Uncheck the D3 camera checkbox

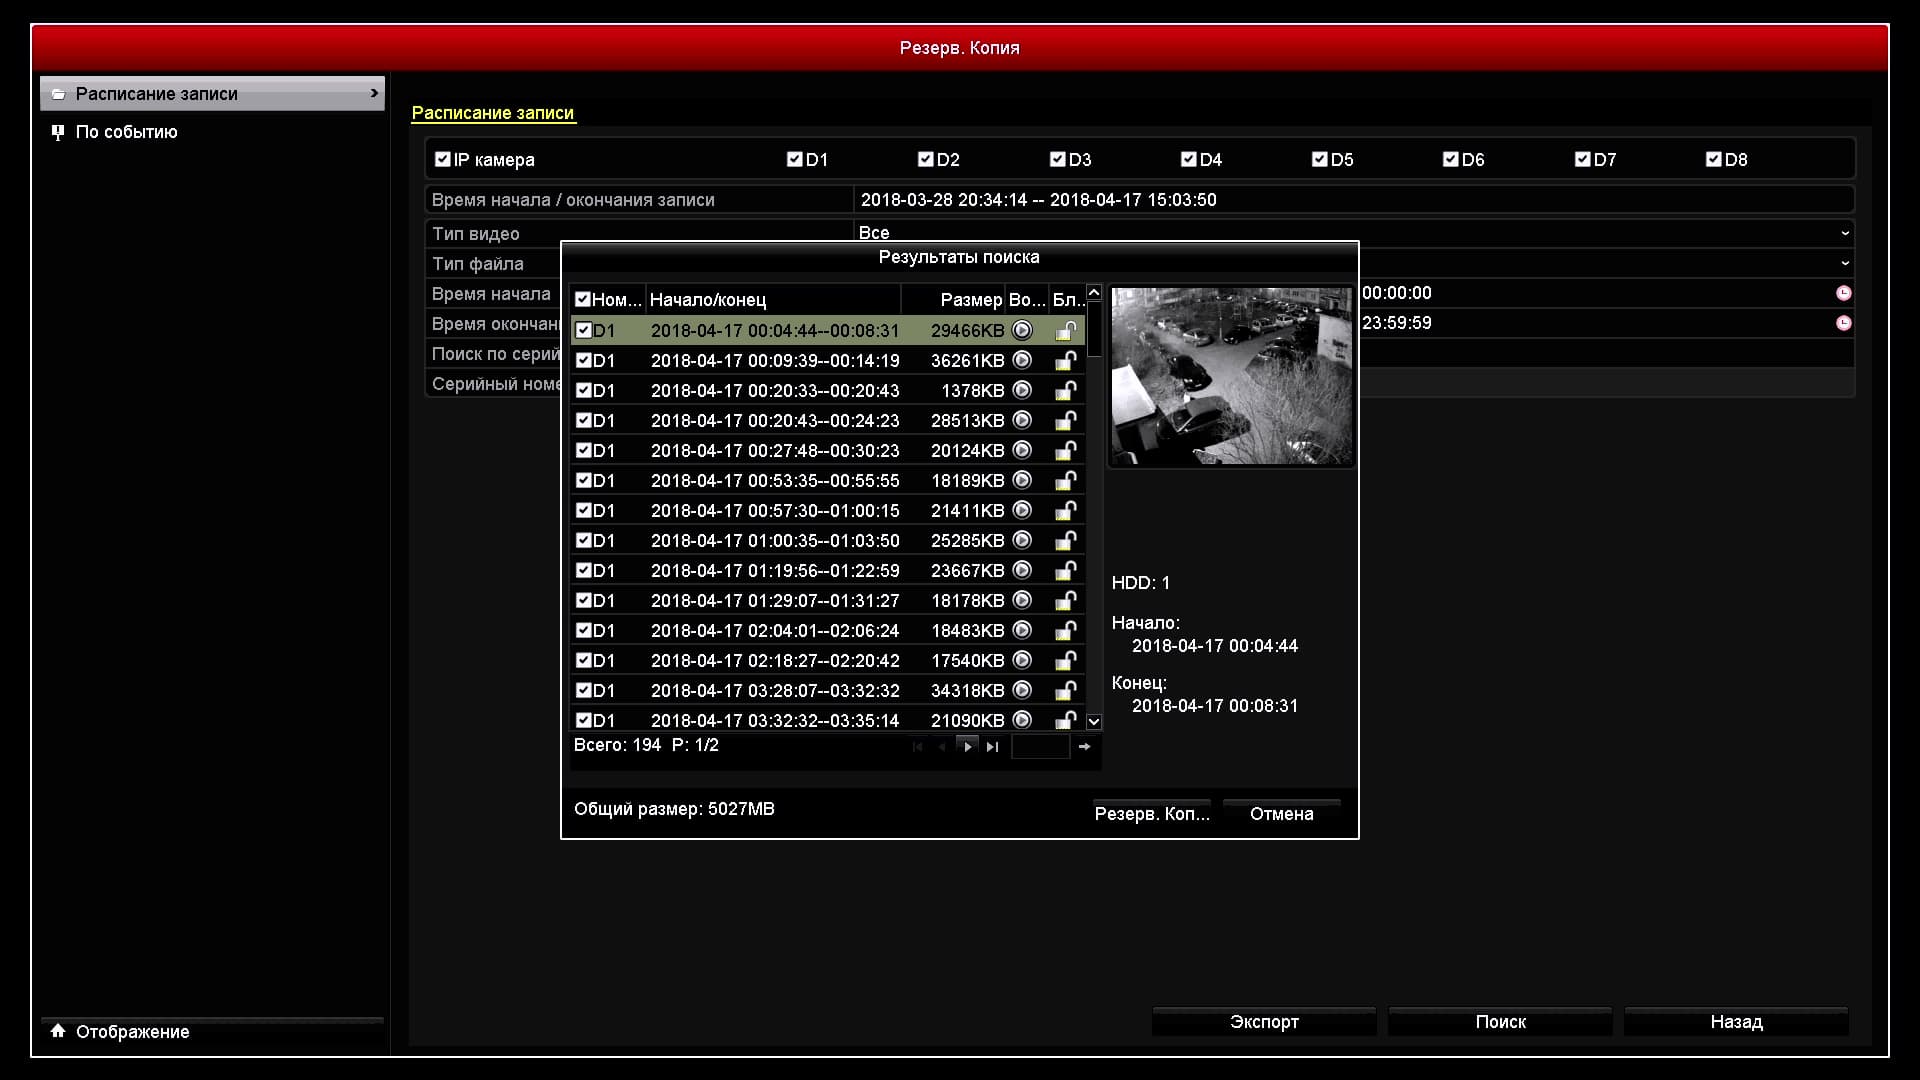point(1058,159)
